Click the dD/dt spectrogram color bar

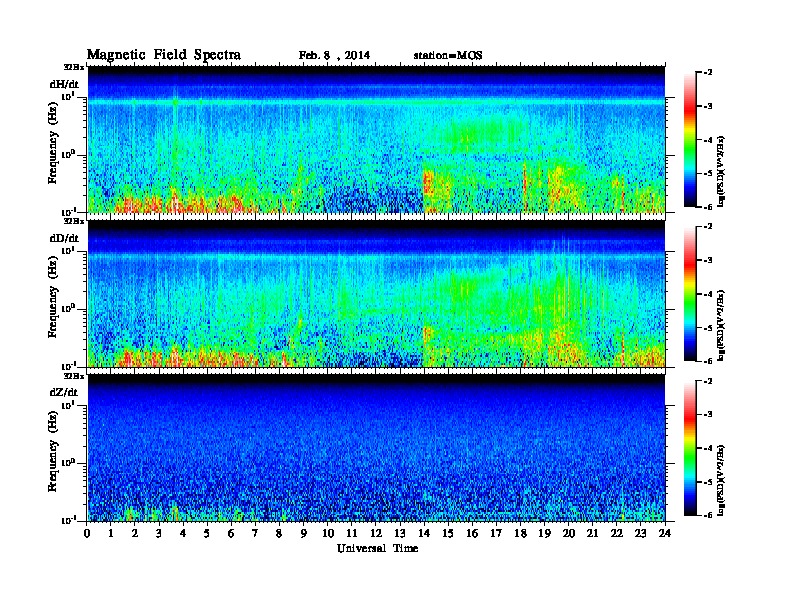tap(690, 293)
